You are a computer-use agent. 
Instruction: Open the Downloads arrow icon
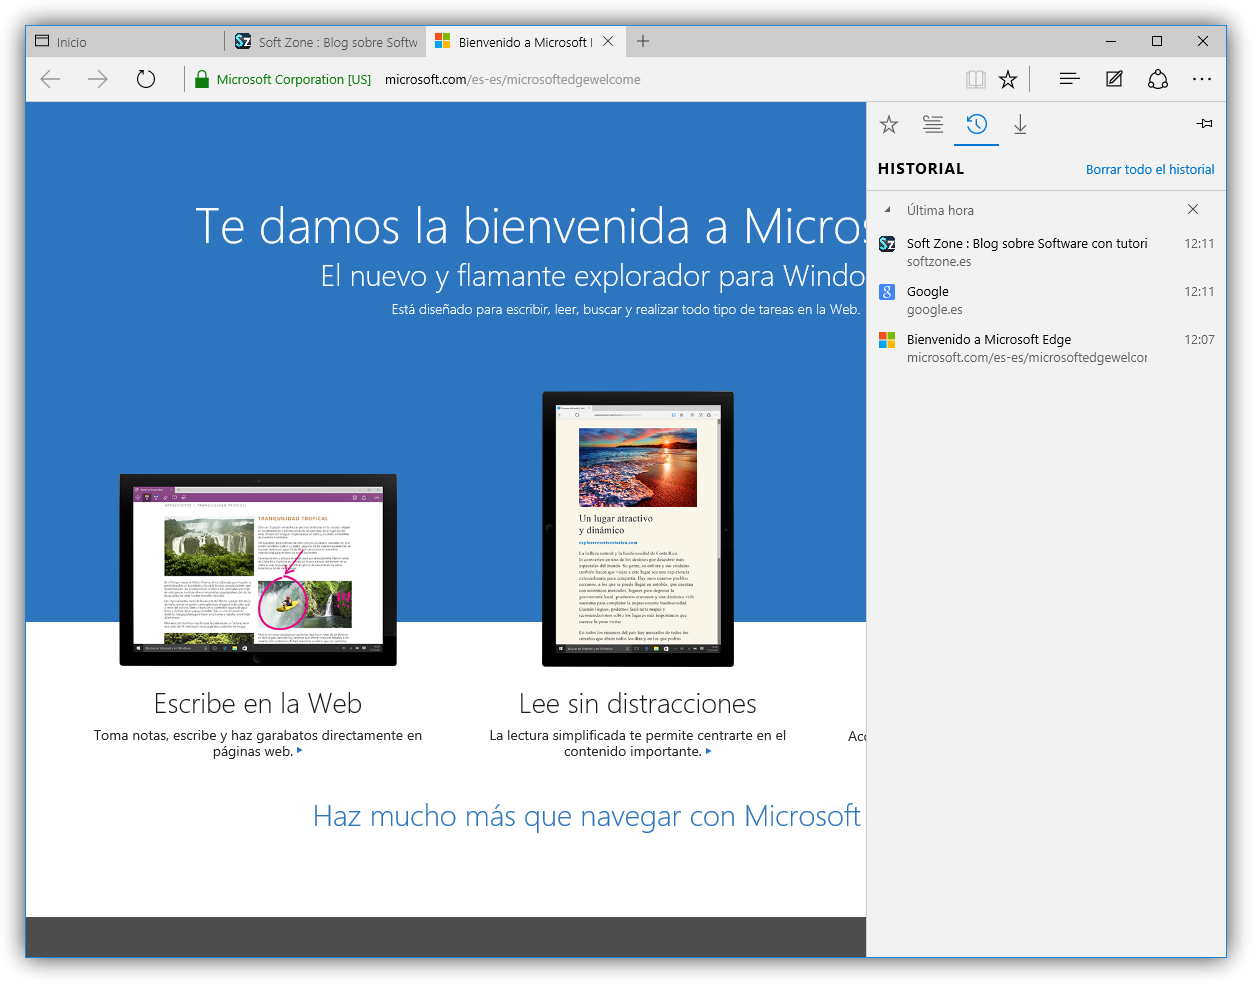[1020, 124]
